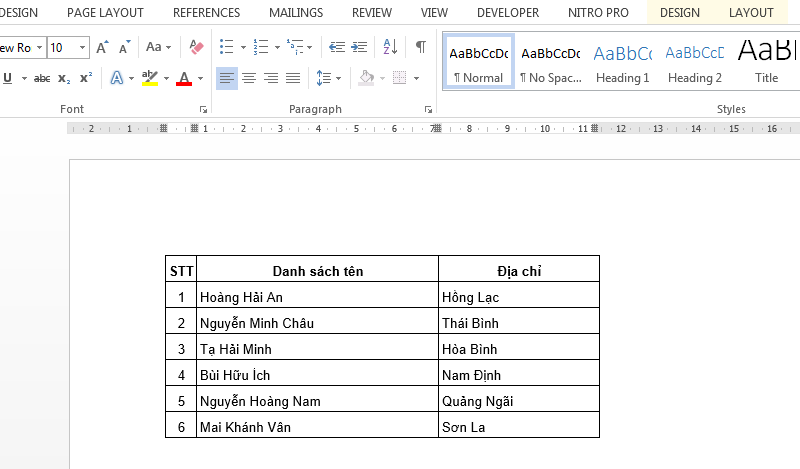This screenshot has width=800, height=469.
Task: Click the 'Tạ Hải Minh' cell
Action: point(317,347)
